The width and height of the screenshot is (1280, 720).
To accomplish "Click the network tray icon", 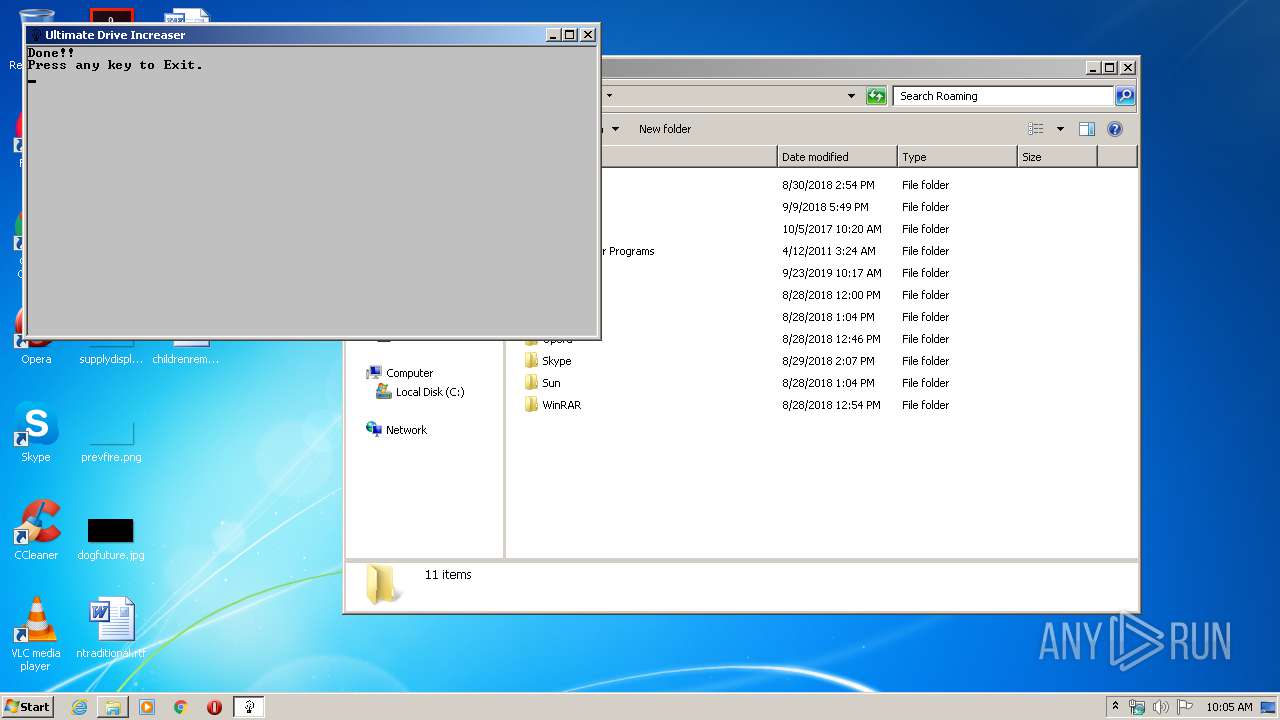I will [1137, 707].
